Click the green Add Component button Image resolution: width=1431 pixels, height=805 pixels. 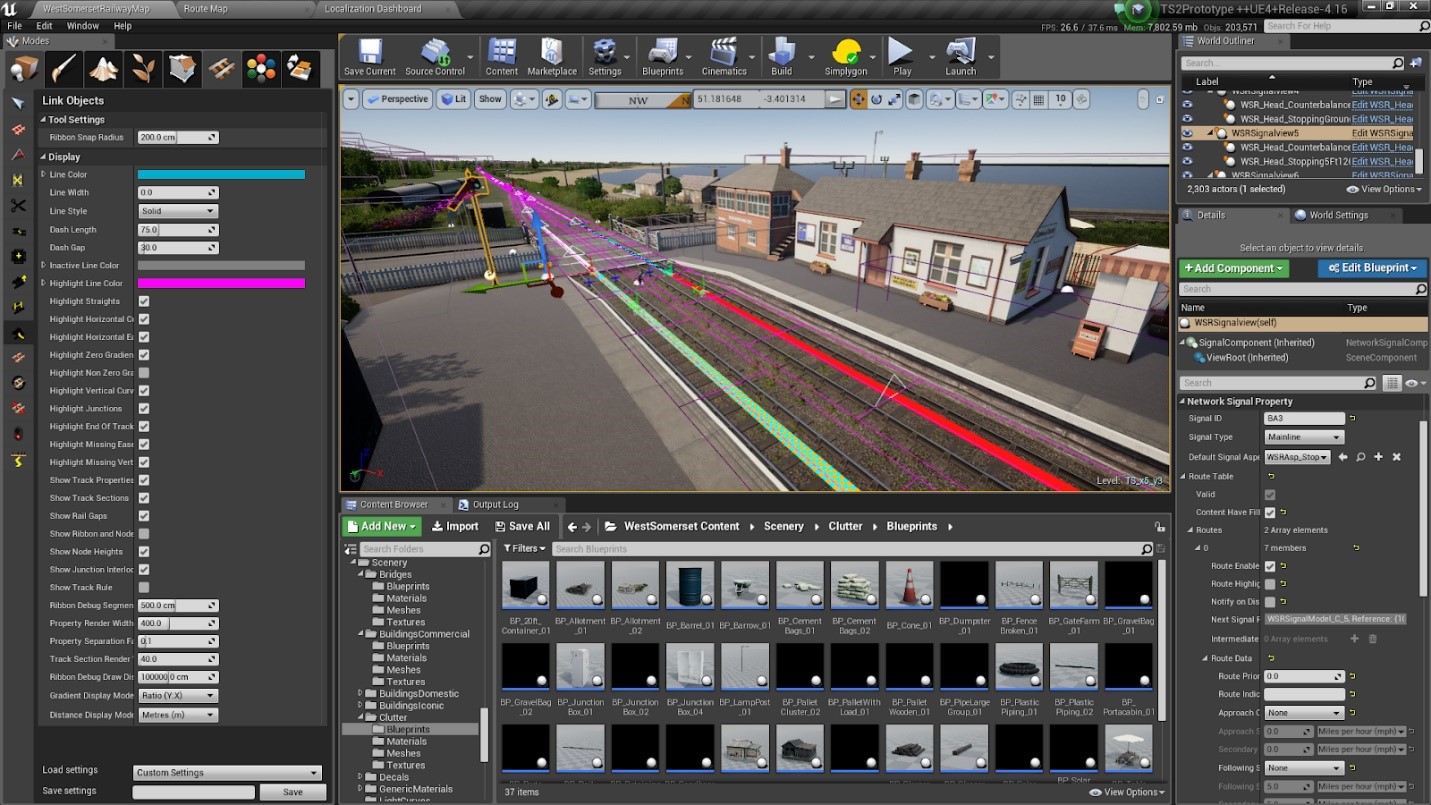coord(1233,268)
